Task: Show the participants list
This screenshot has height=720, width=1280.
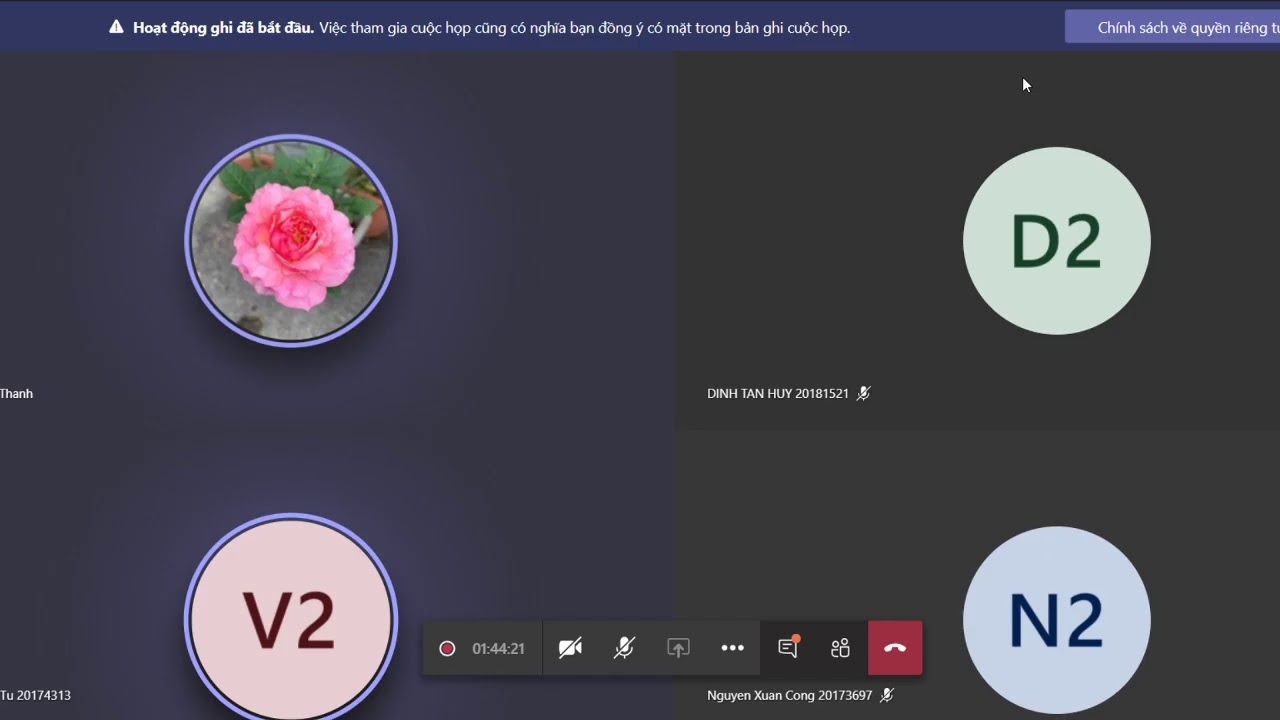Action: (840, 648)
